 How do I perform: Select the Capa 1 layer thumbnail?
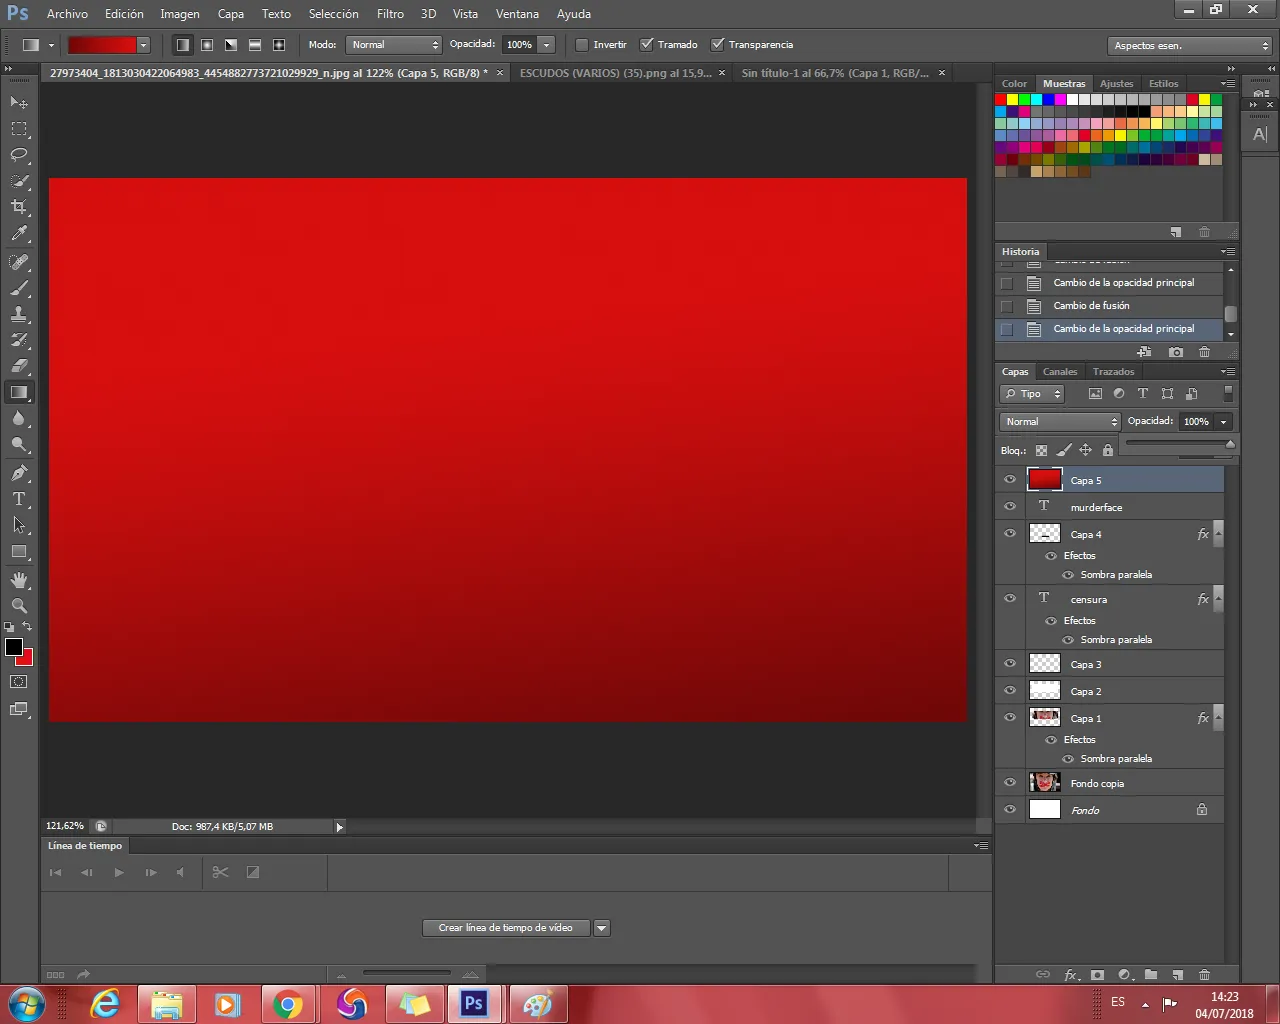1045,718
